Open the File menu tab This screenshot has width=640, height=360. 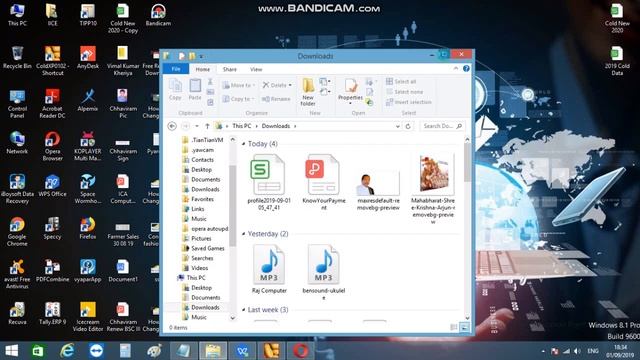[176, 69]
